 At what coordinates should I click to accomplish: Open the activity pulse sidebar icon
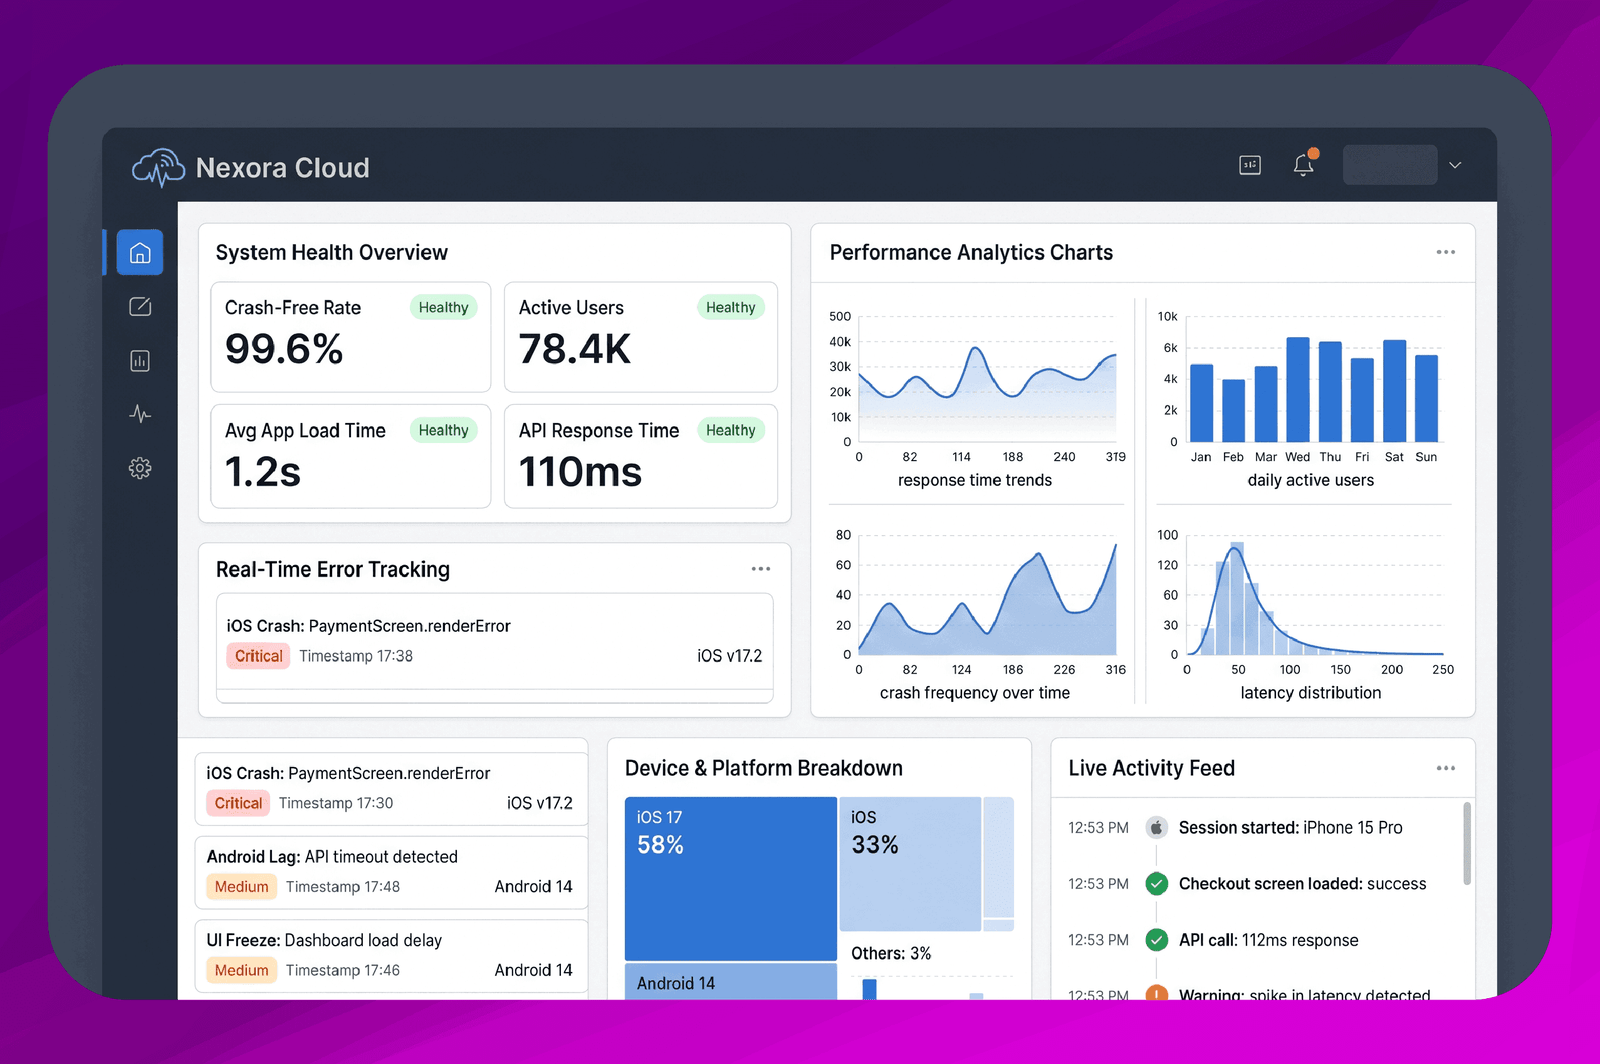pos(140,414)
